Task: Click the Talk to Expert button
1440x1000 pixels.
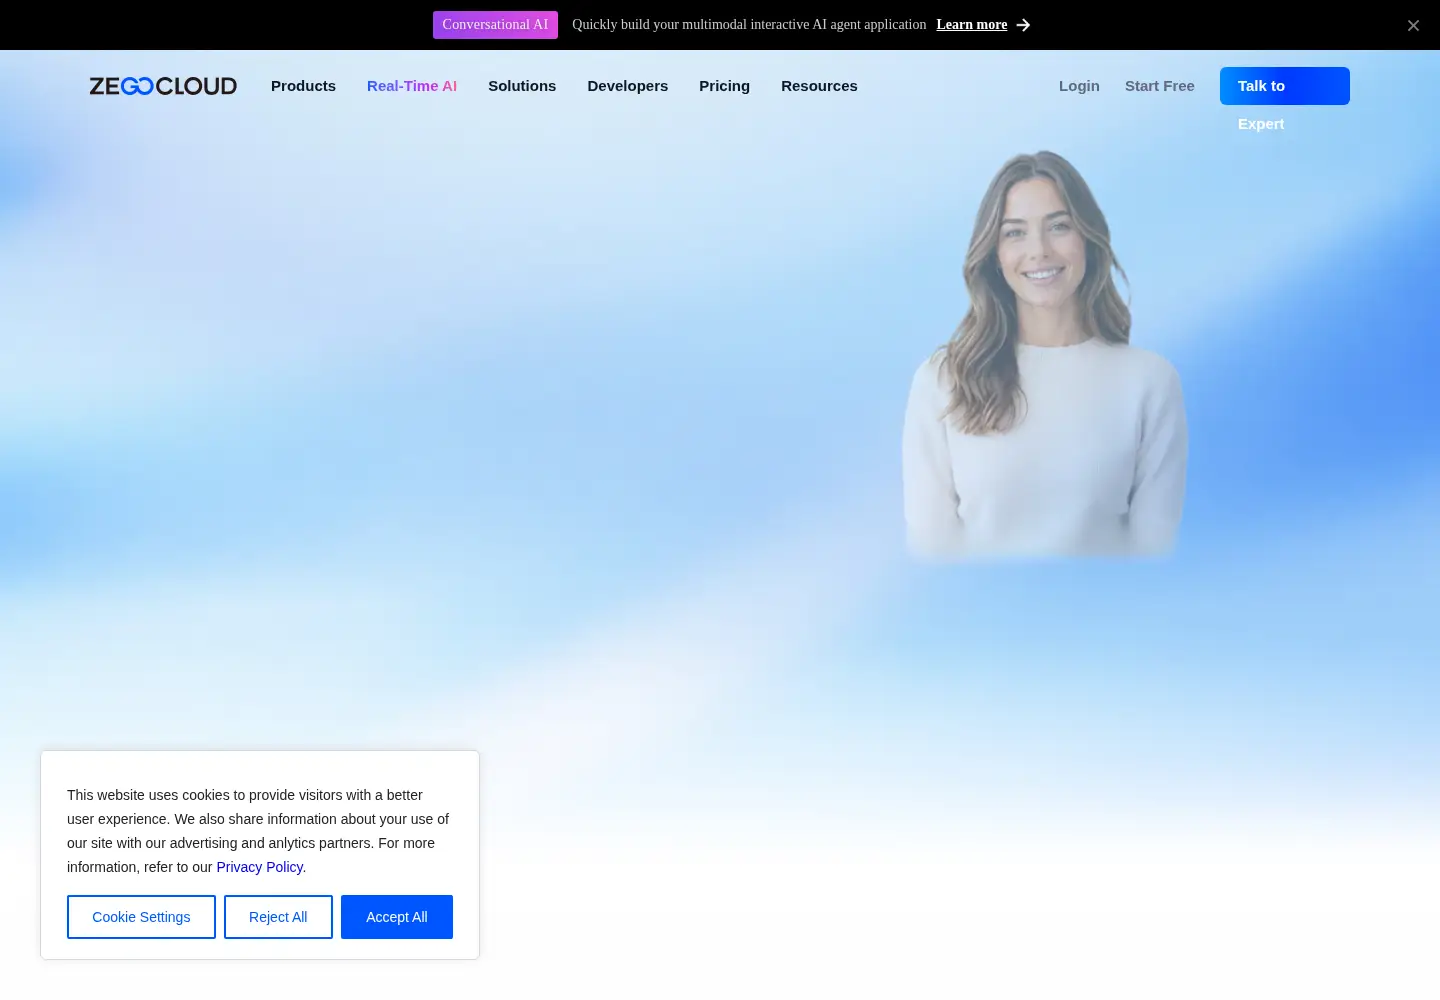Action: pos(1285,86)
